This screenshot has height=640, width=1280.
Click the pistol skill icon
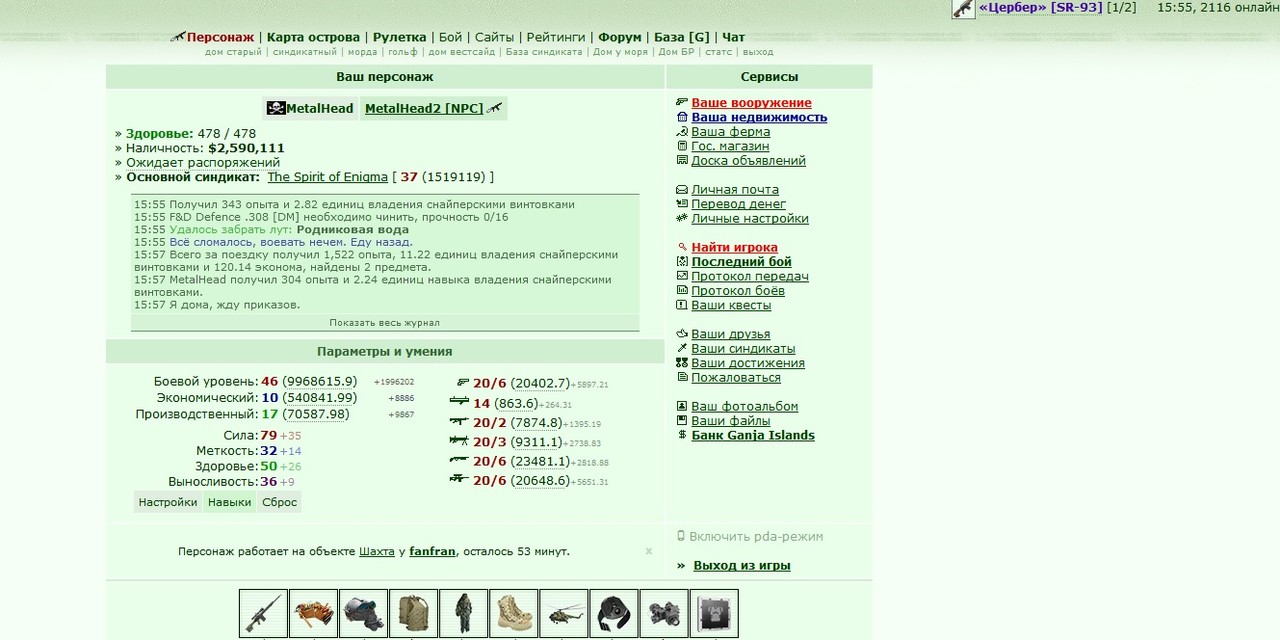point(462,383)
